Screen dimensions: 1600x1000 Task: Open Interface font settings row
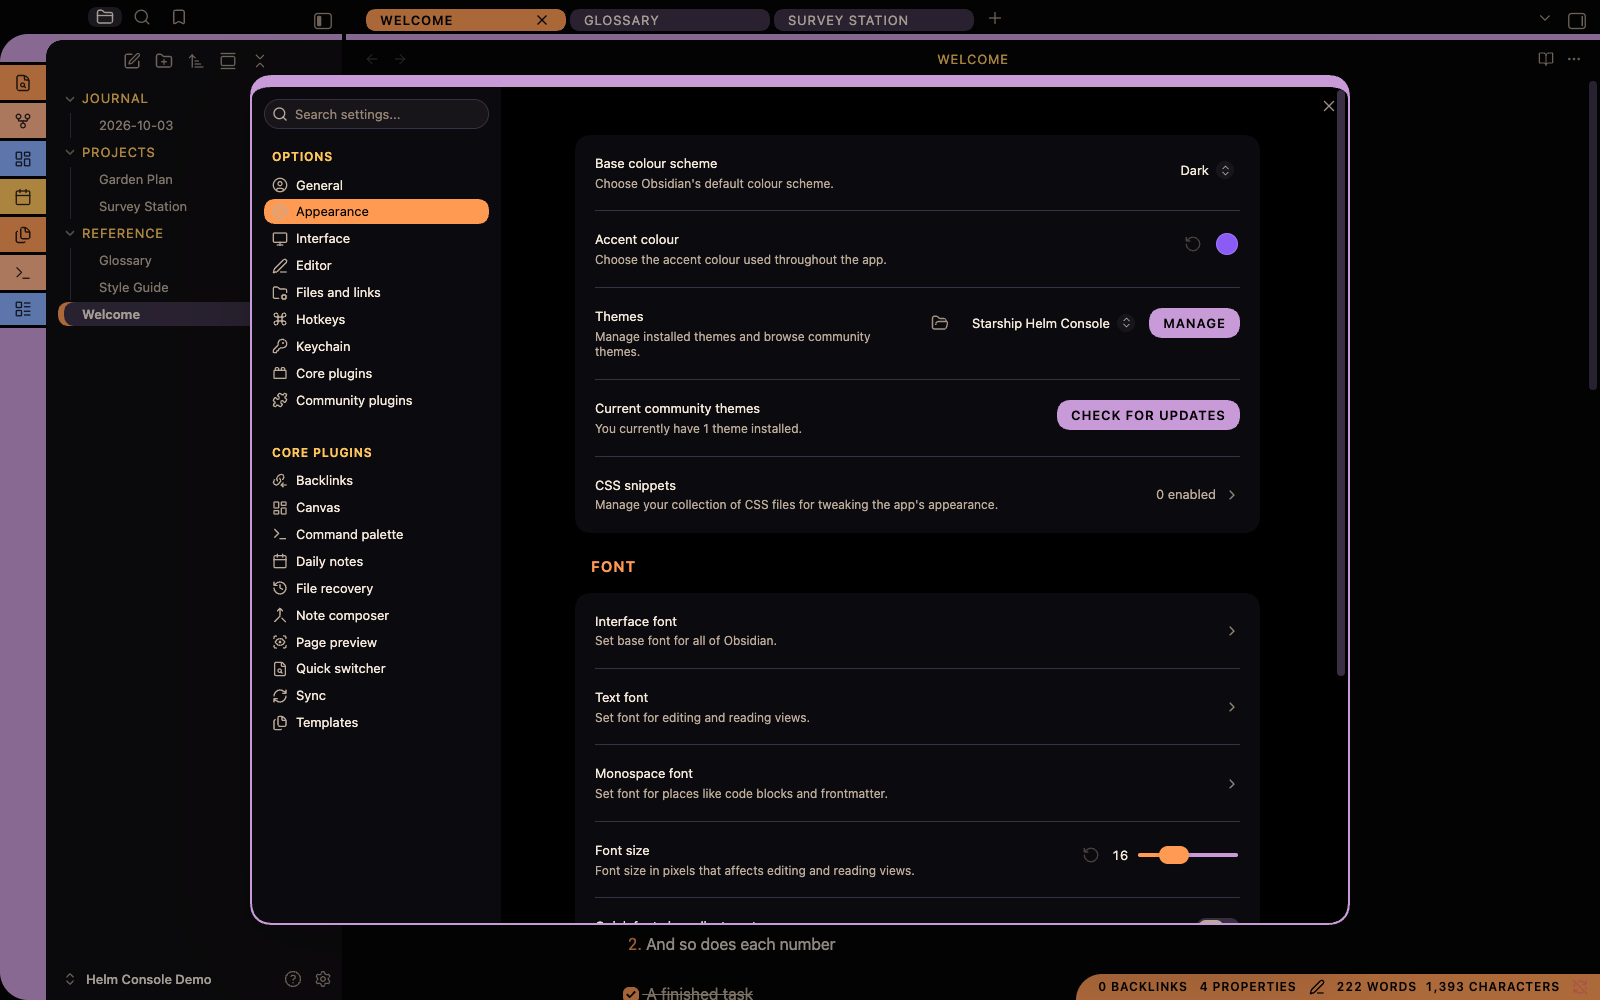tap(917, 631)
